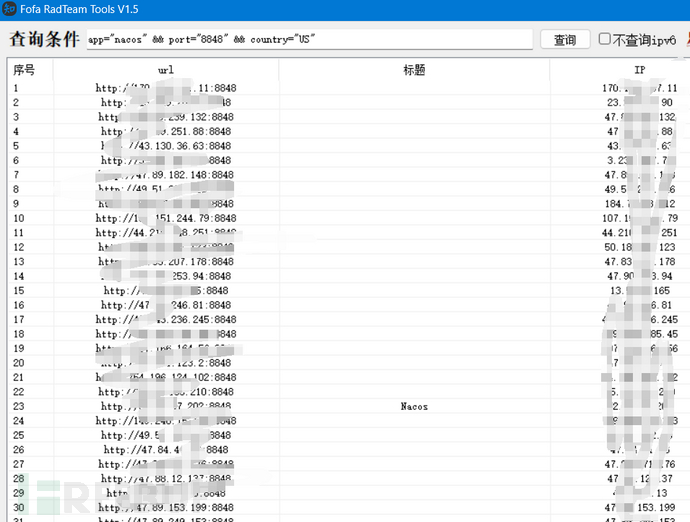This screenshot has height=522, width=690.
Task: Select row 22 URL ending 210:8848
Action: pos(166,392)
